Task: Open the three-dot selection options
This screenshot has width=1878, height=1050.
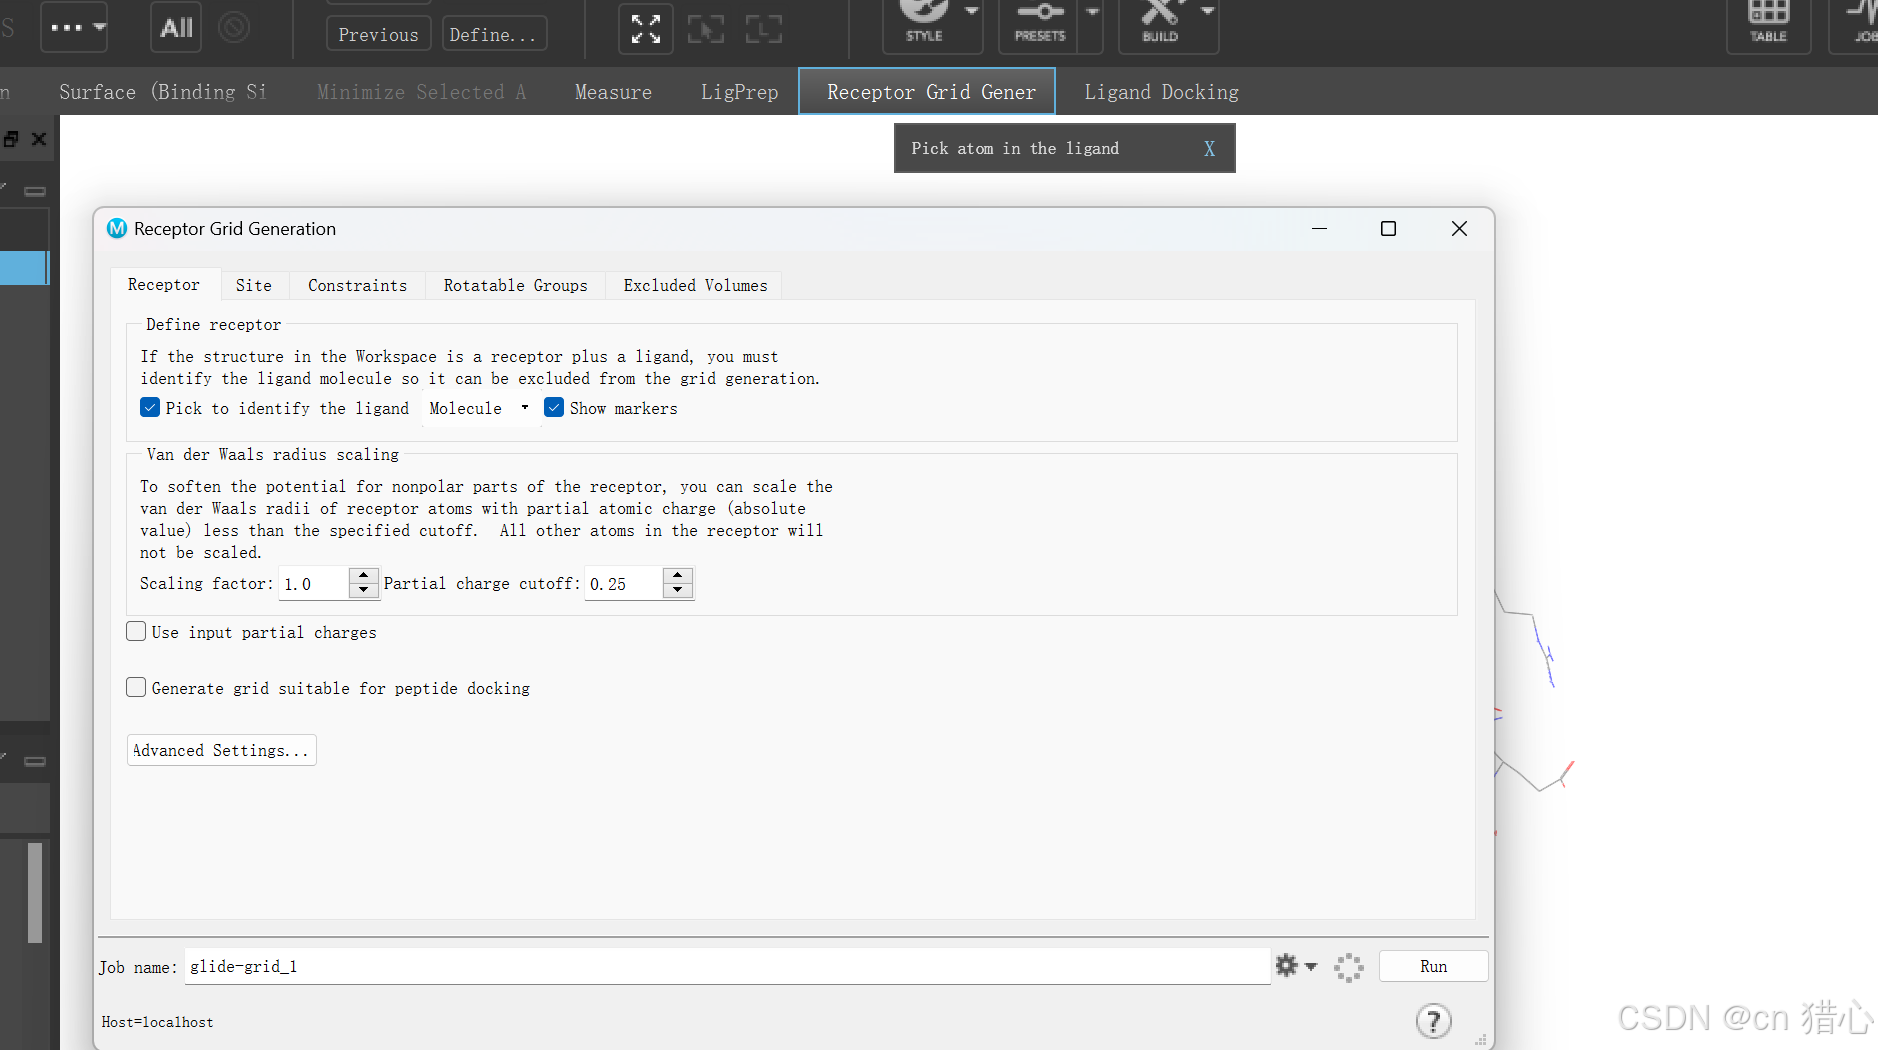Action: click(x=73, y=28)
